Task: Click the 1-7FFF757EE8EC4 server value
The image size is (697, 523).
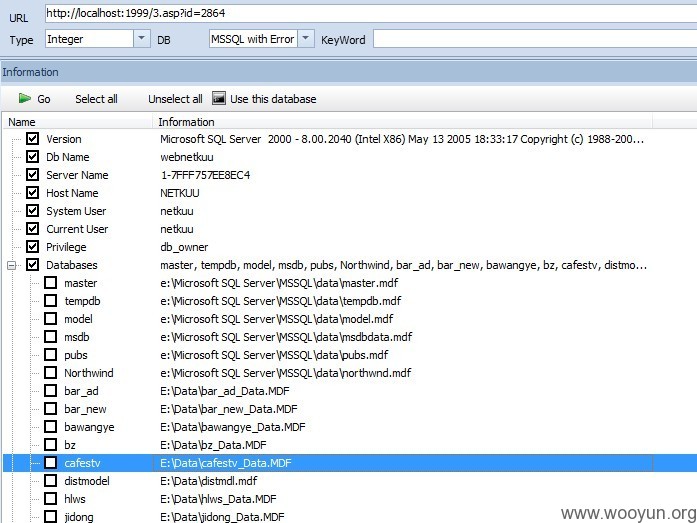Action: pyautogui.click(x=205, y=175)
